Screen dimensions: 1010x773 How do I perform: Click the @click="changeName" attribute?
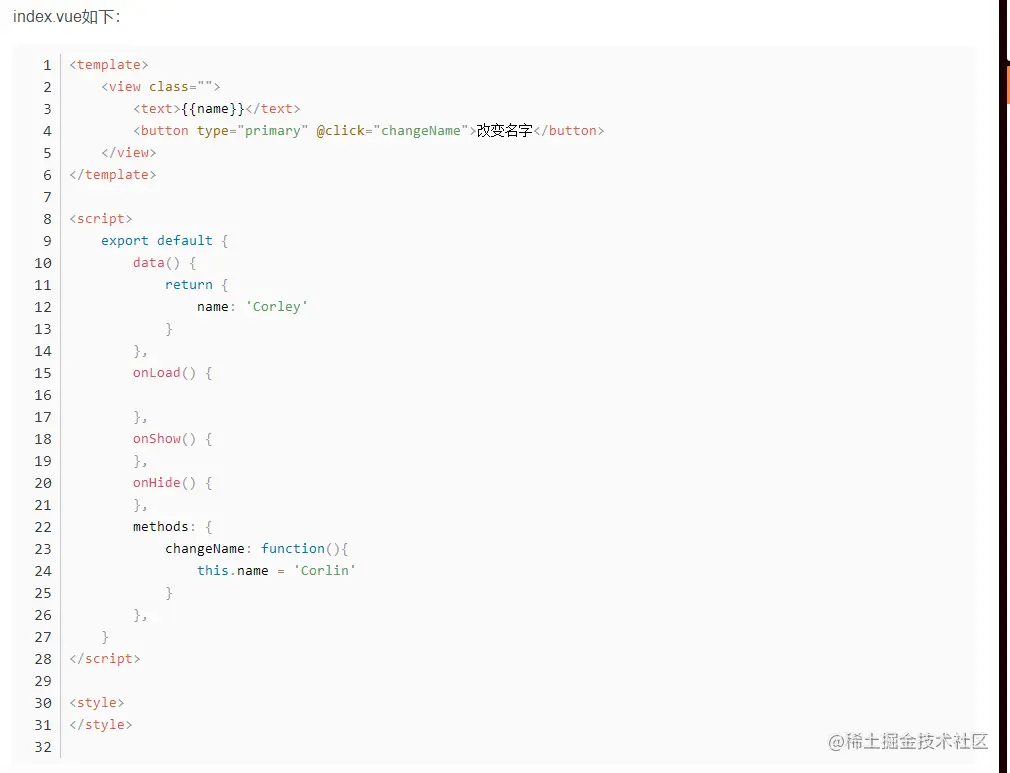[392, 131]
